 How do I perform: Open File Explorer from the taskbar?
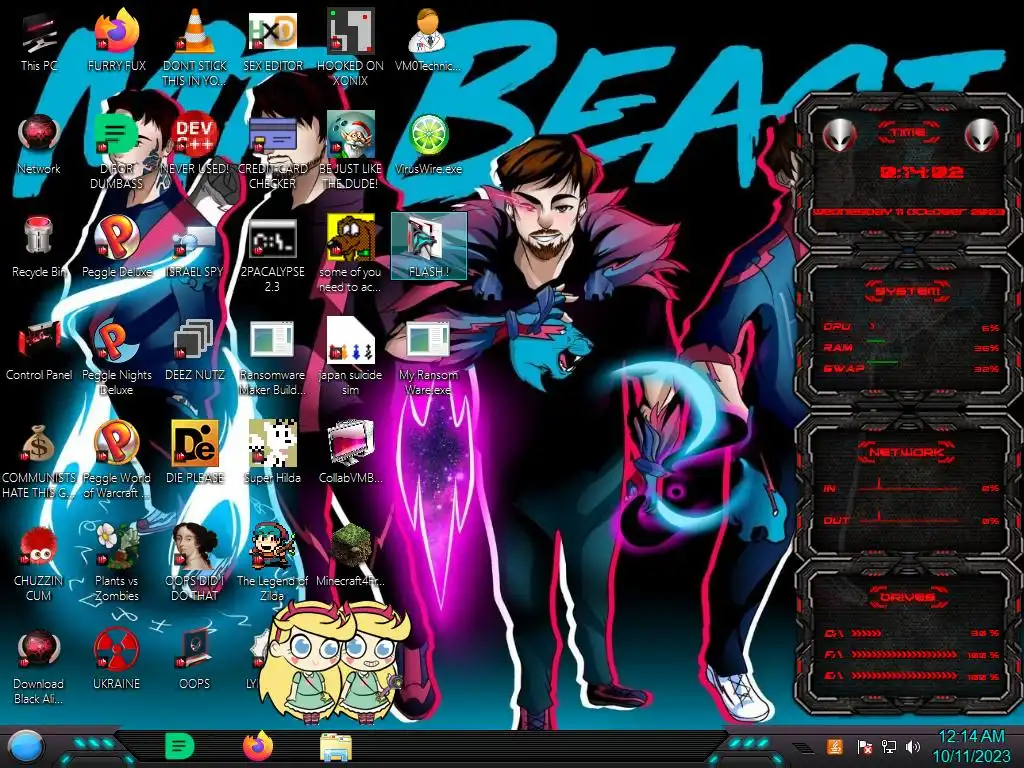(336, 747)
